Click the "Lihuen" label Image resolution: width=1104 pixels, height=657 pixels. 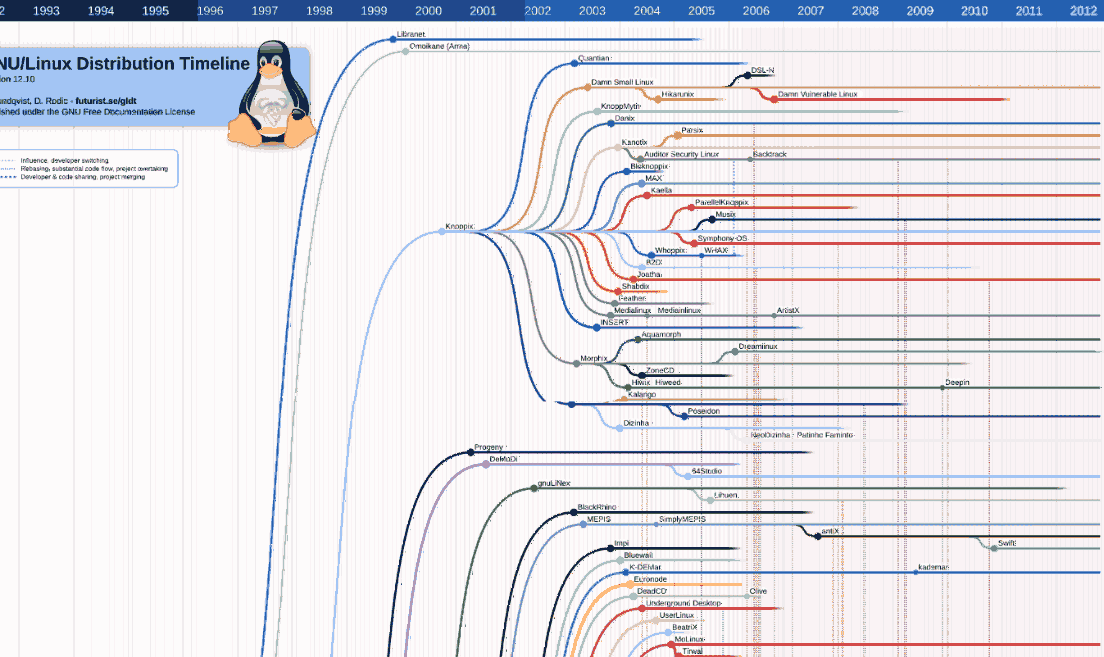[726, 495]
